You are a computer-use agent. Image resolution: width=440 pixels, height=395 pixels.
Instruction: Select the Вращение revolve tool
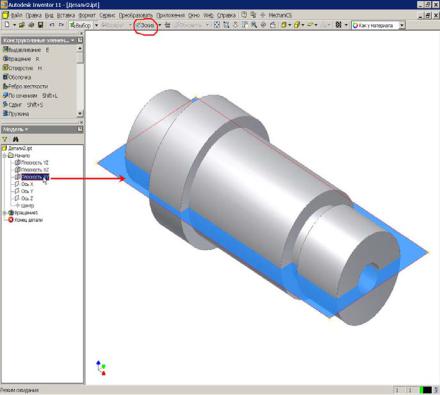21,59
